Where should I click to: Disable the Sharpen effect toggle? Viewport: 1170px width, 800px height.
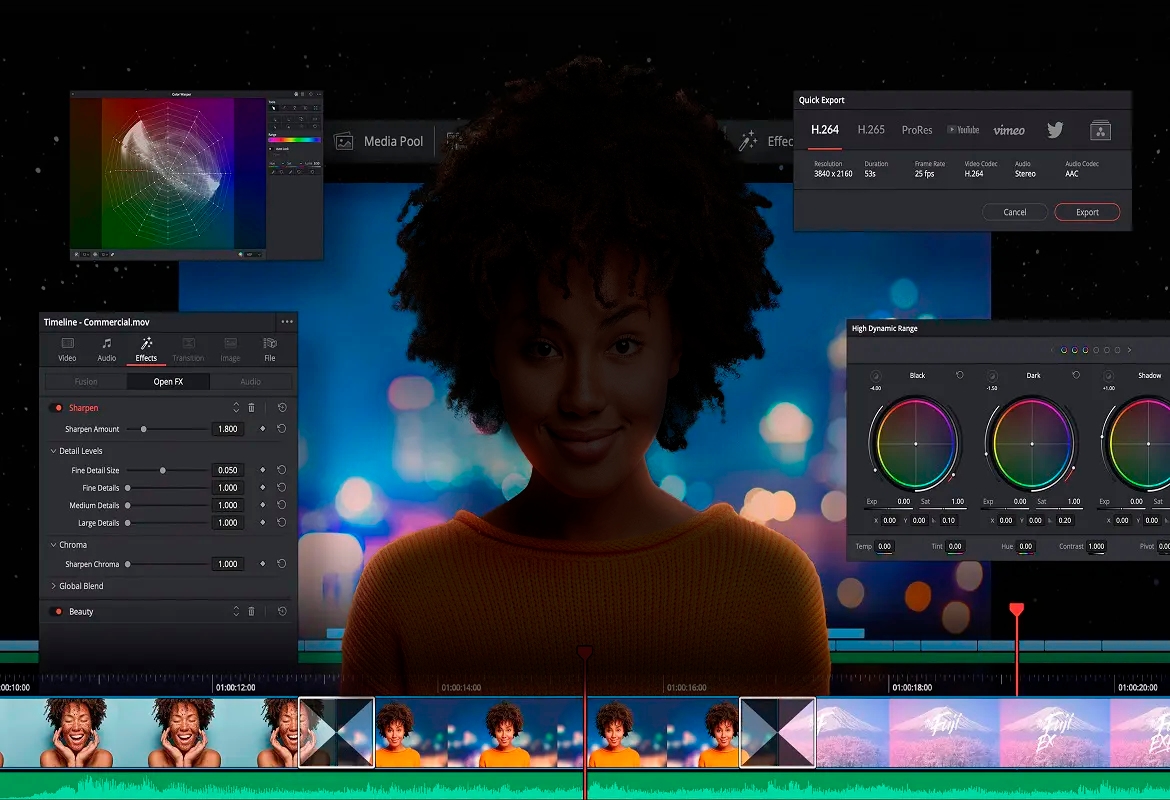click(57, 408)
